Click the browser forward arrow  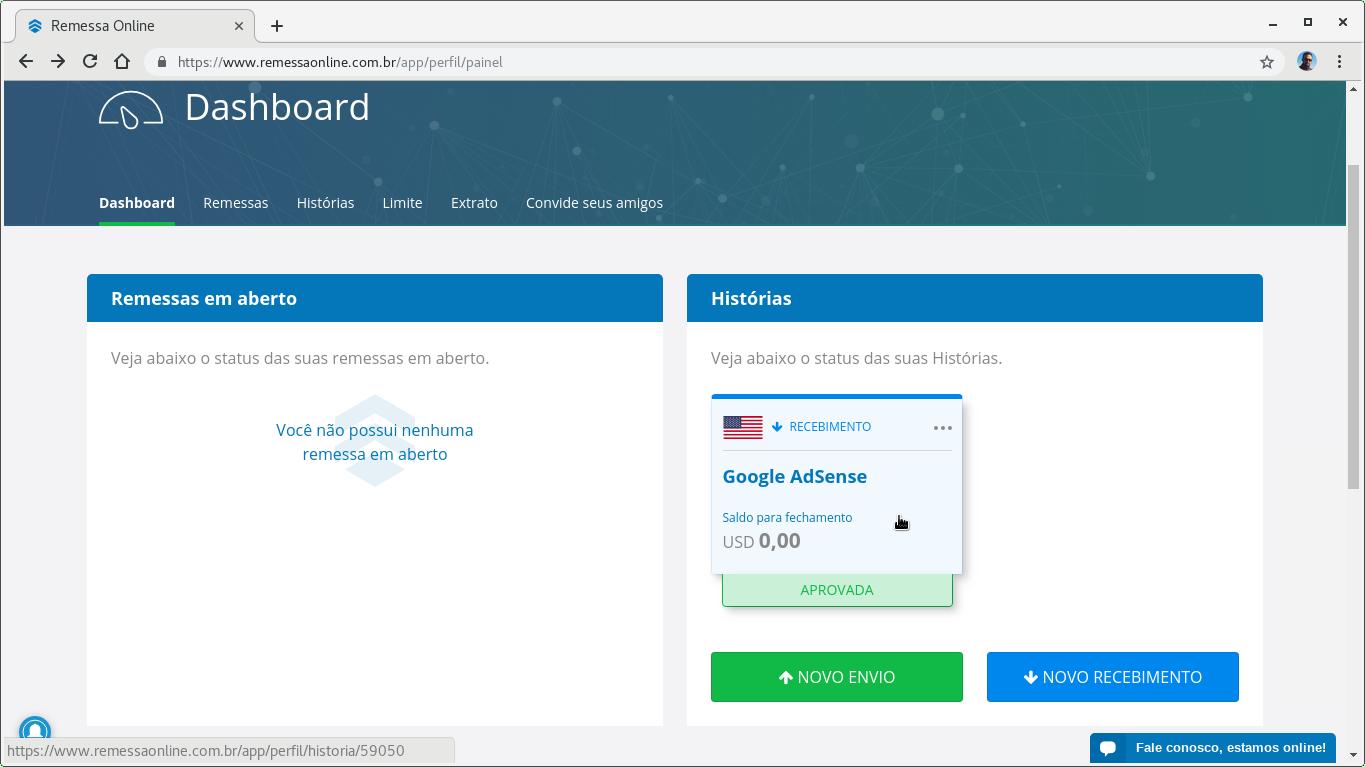coord(58,61)
